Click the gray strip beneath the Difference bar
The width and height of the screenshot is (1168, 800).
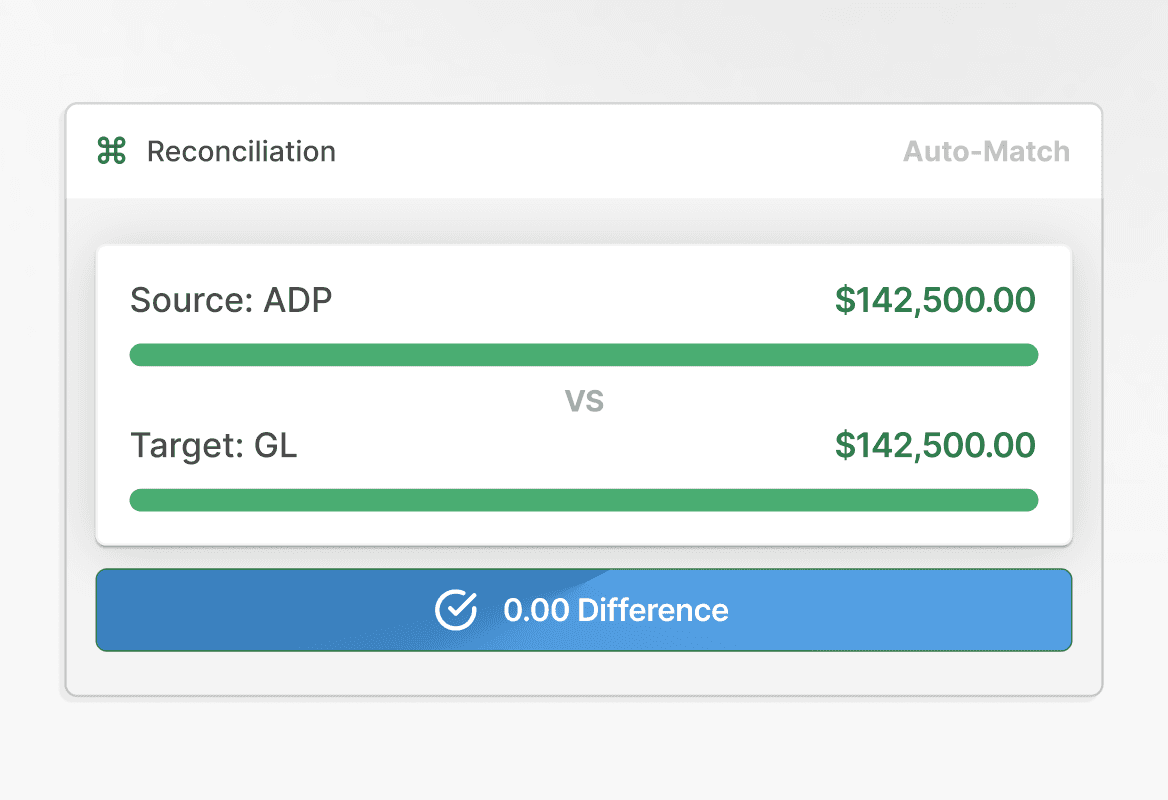584,672
